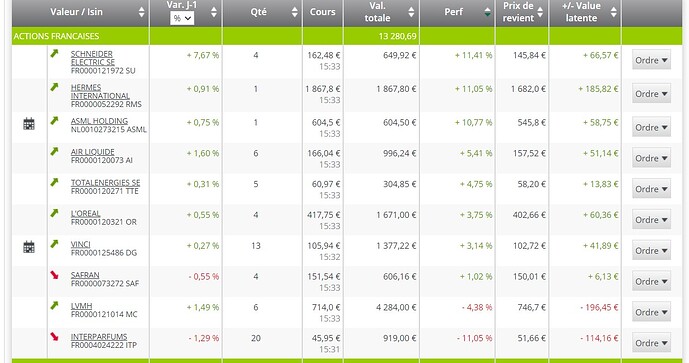The width and height of the screenshot is (689, 363).
Task: Sort by the Prix de revient arrows
Action: click(x=540, y=12)
